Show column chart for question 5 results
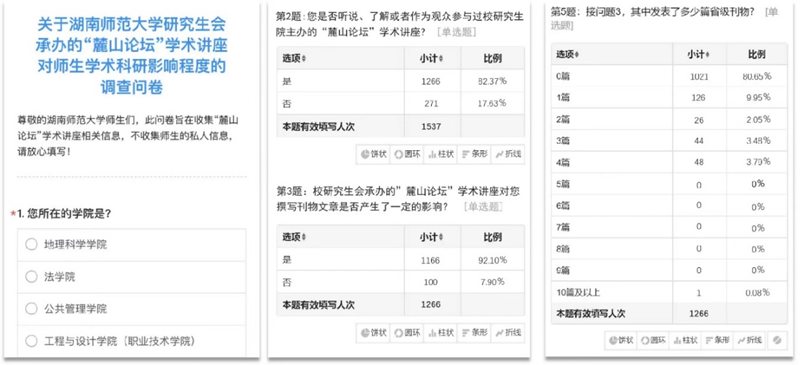 [685, 340]
